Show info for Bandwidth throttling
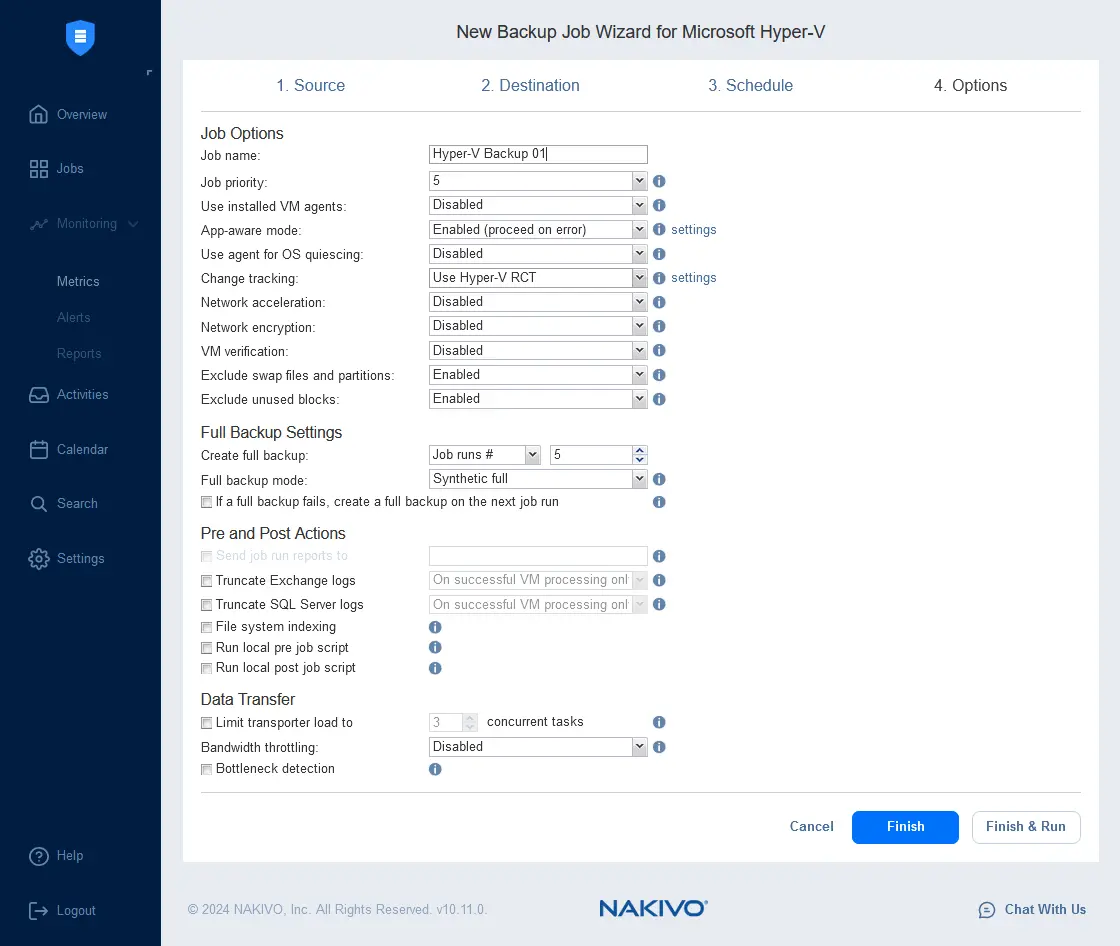The width and height of the screenshot is (1120, 946). [x=659, y=747]
